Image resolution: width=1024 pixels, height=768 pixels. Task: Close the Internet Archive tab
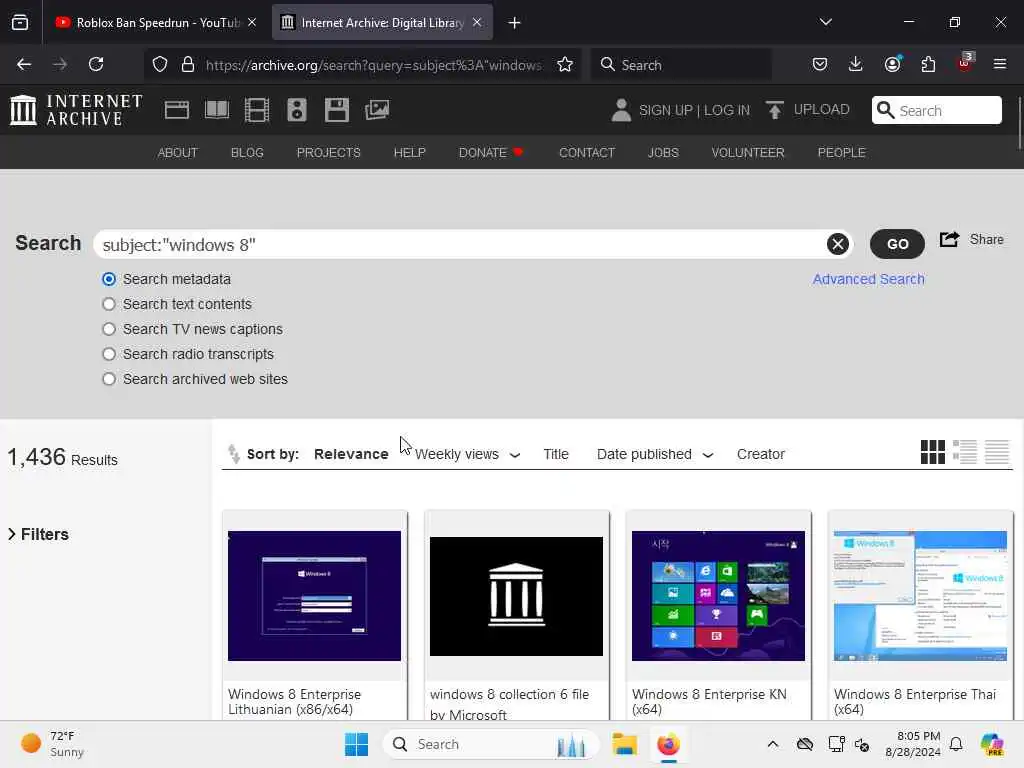[477, 22]
